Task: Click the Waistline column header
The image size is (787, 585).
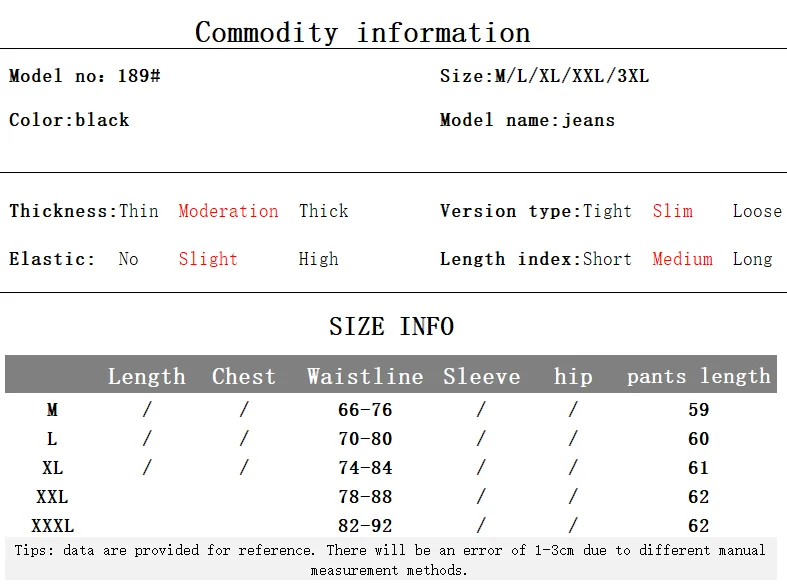Action: click(x=365, y=376)
